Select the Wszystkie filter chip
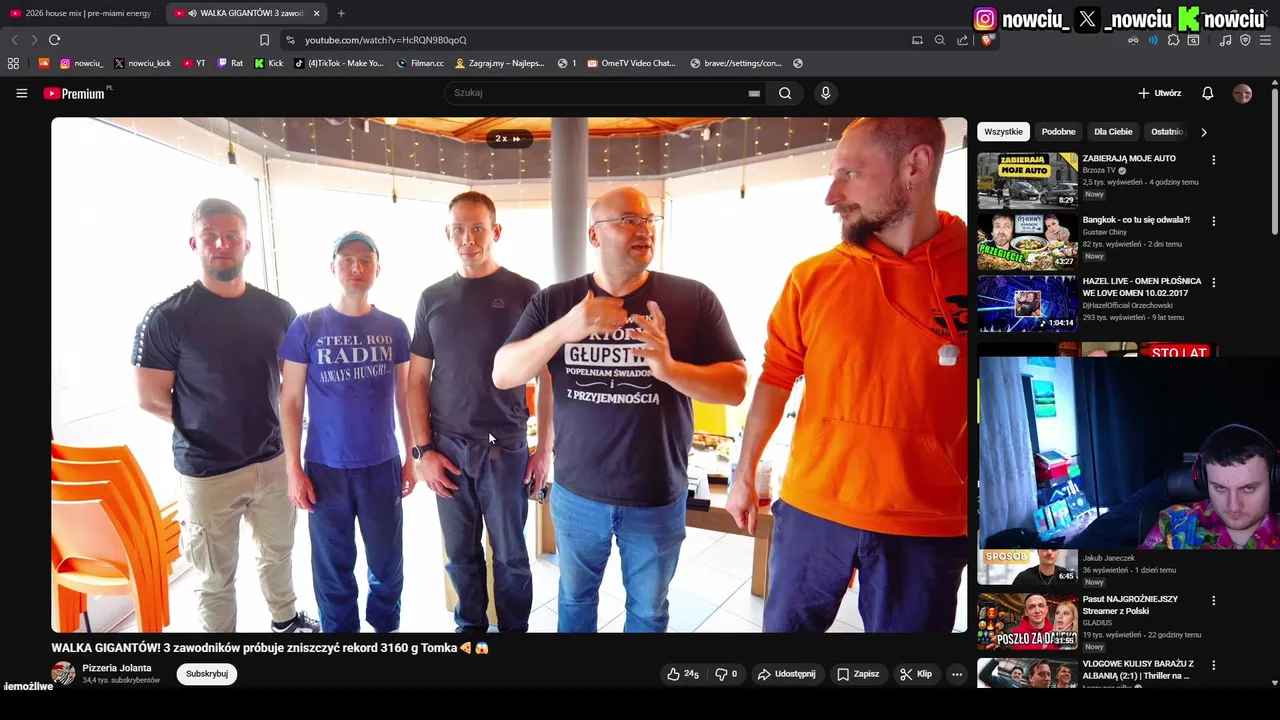The image size is (1280, 720). [x=1003, y=132]
